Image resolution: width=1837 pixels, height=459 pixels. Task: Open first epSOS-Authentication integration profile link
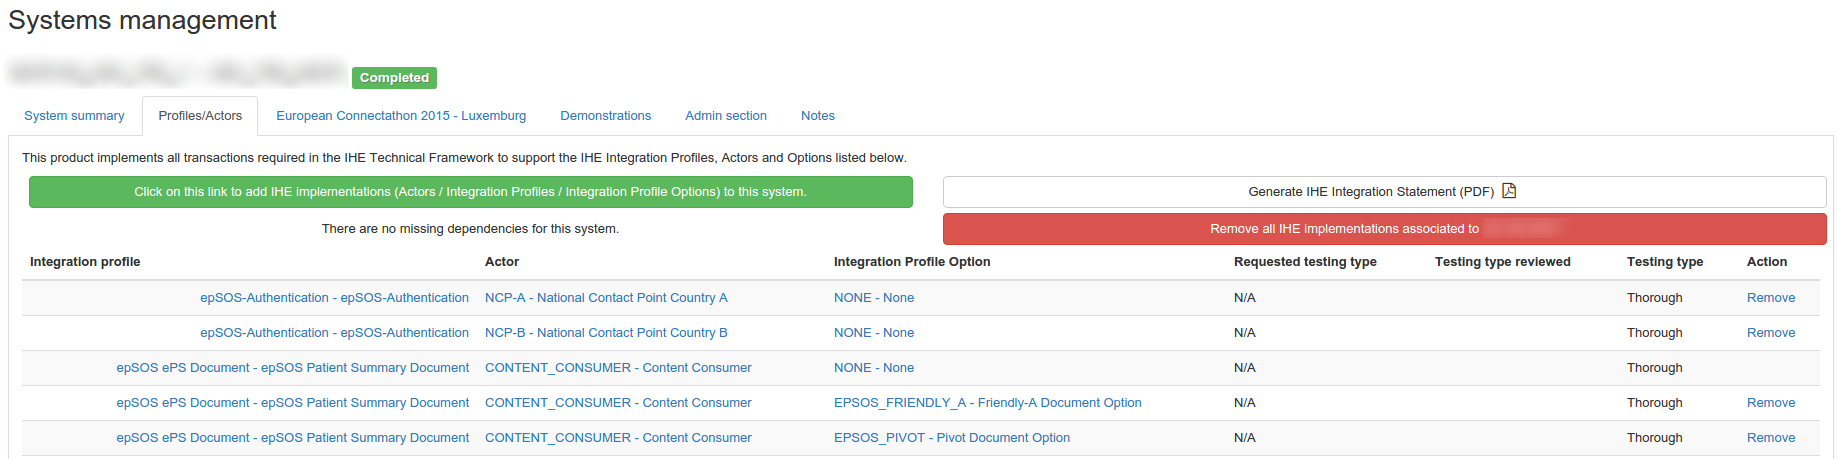[x=334, y=298]
